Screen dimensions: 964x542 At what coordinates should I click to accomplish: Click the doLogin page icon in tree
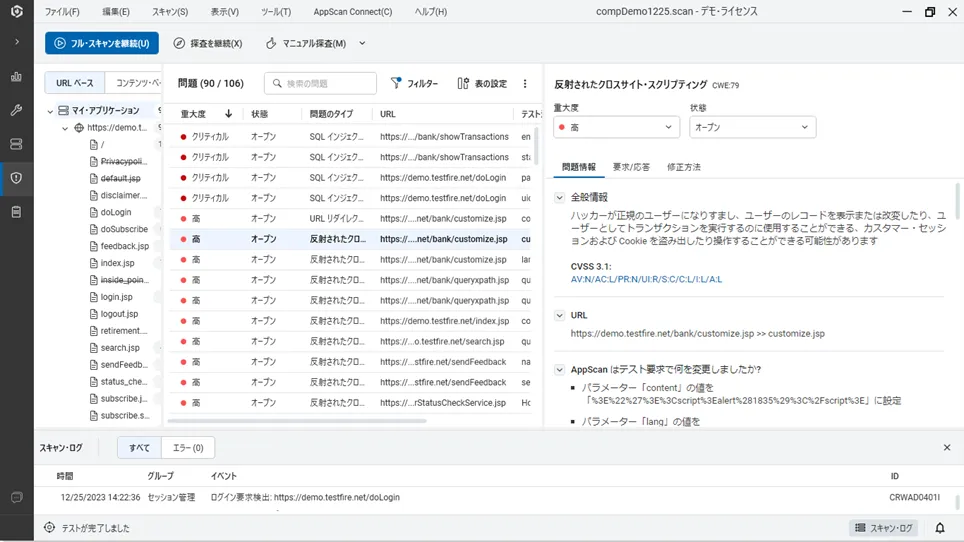(93, 212)
